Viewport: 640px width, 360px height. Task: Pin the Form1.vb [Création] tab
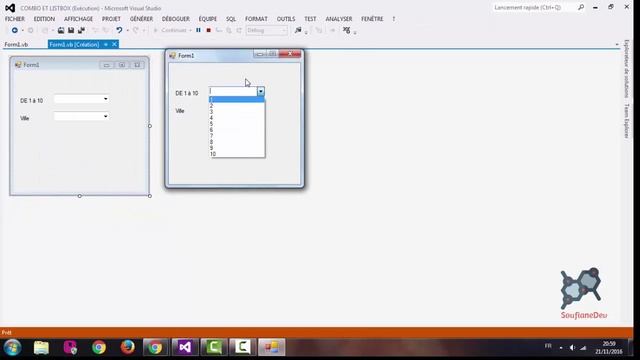[106, 44]
